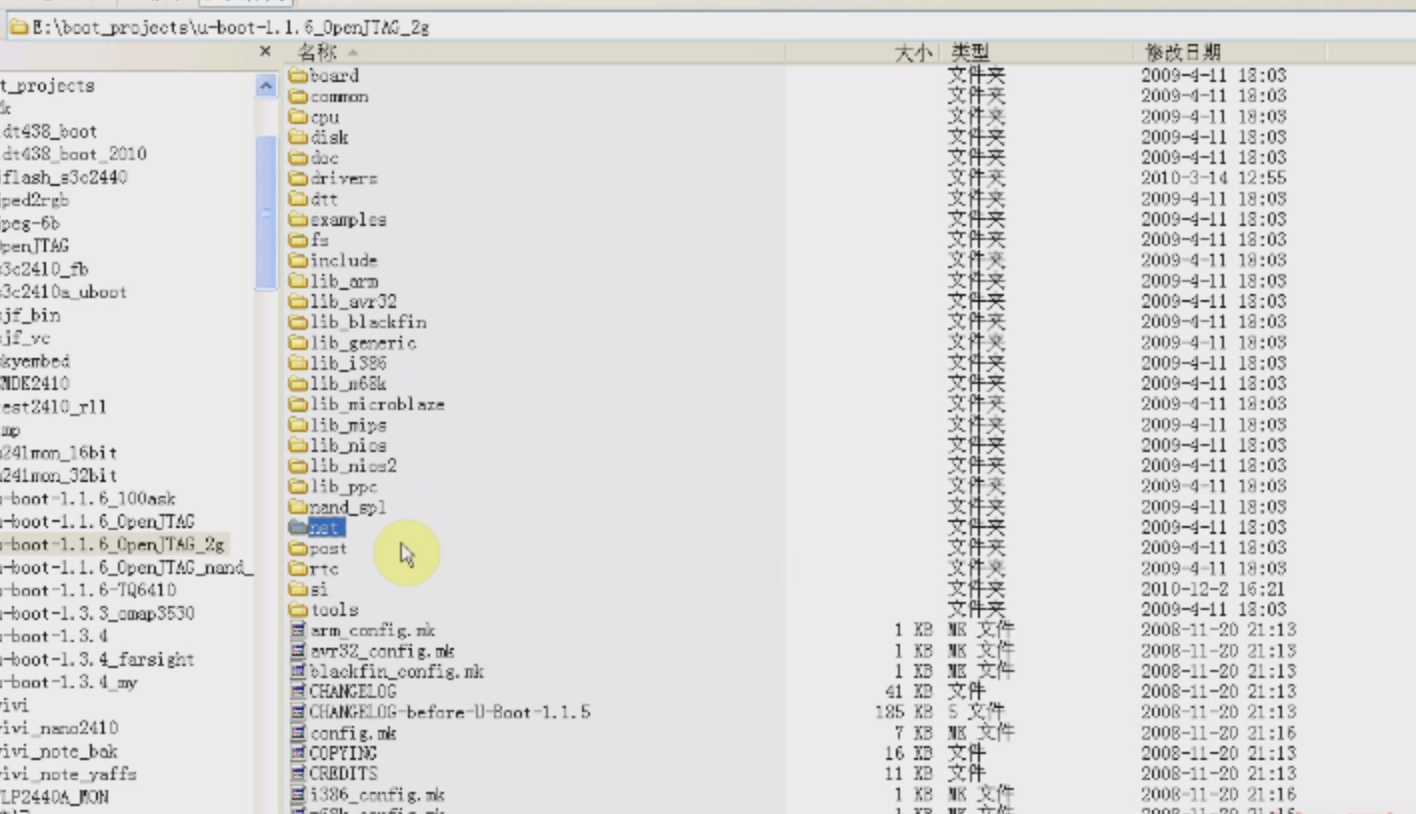Click the fs folder icon
Screen dimensions: 1416x814
[x=298, y=239]
